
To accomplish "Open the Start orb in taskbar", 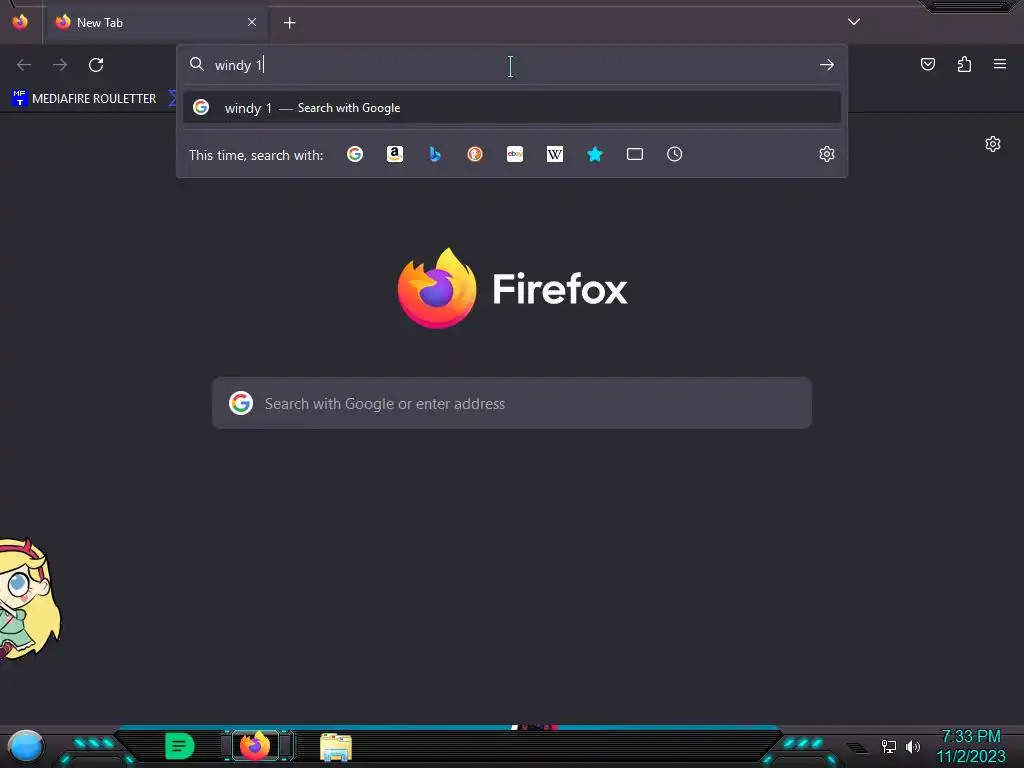I will tap(25, 746).
